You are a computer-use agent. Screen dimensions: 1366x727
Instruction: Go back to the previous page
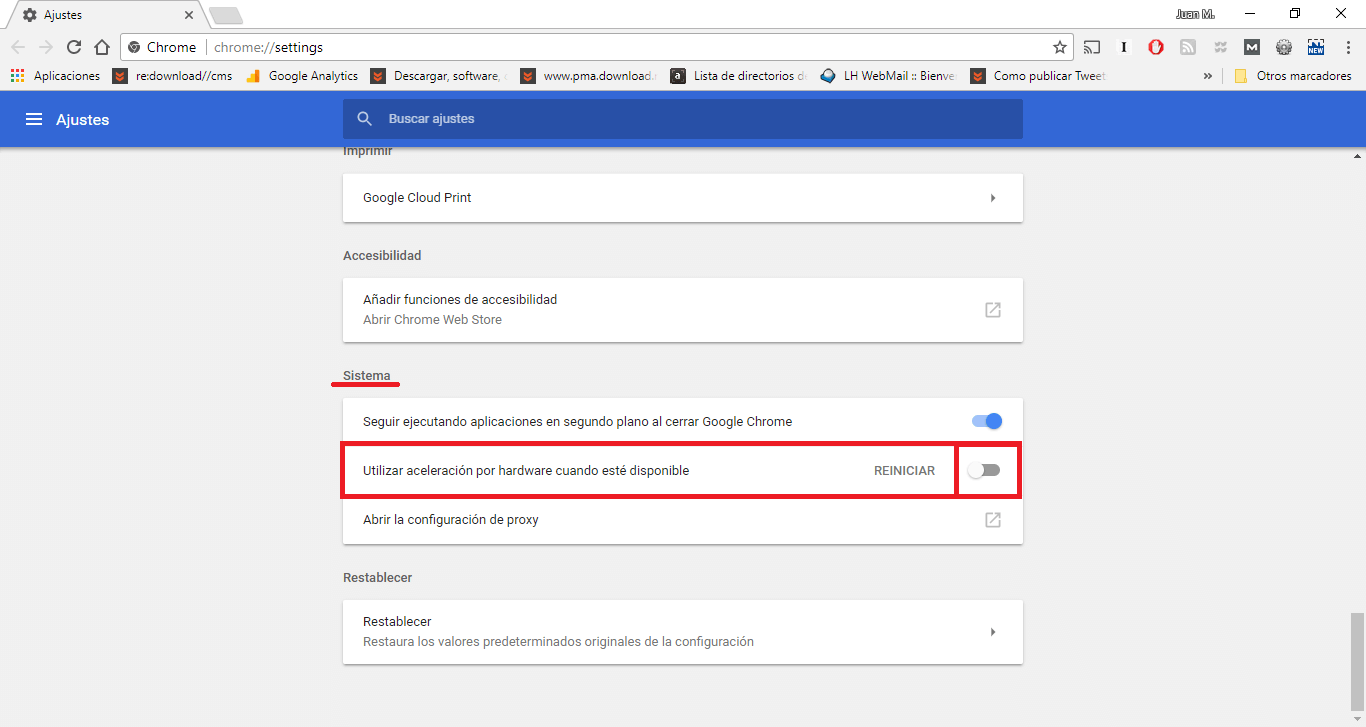pos(18,47)
